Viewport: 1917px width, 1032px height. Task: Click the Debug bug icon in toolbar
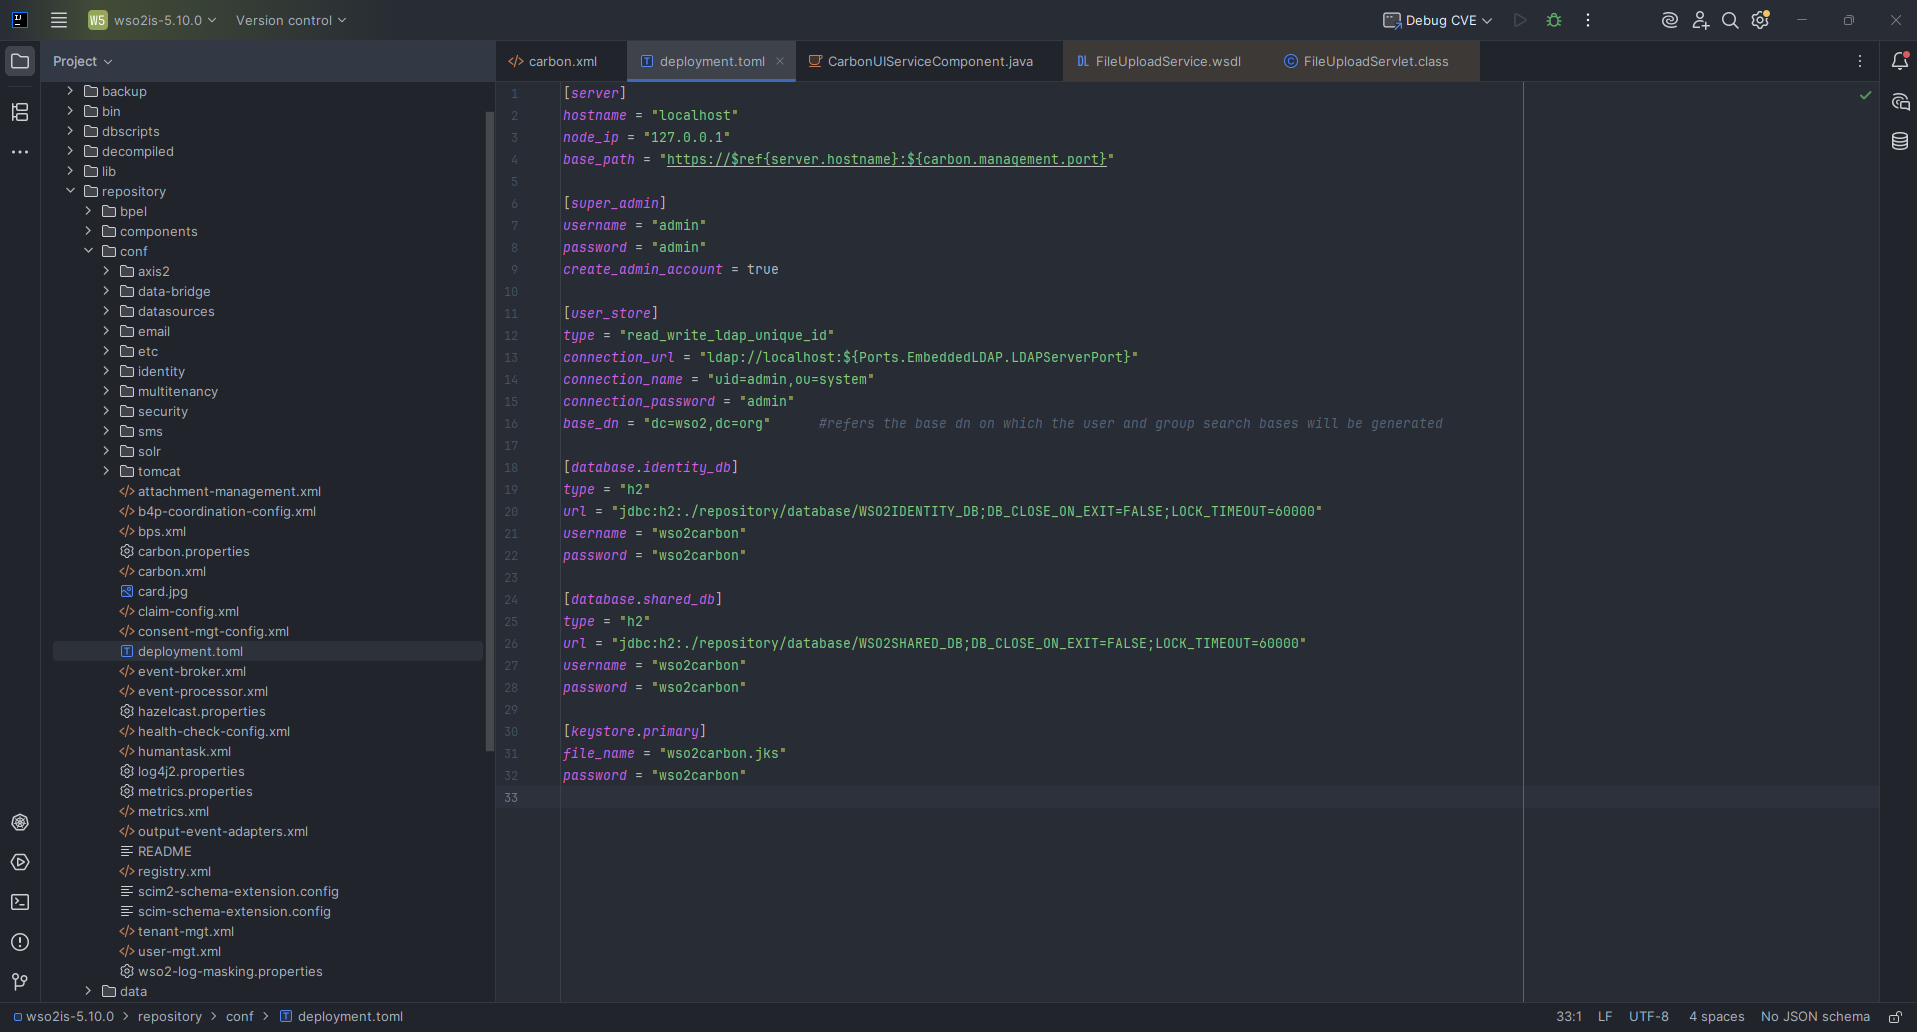point(1554,20)
